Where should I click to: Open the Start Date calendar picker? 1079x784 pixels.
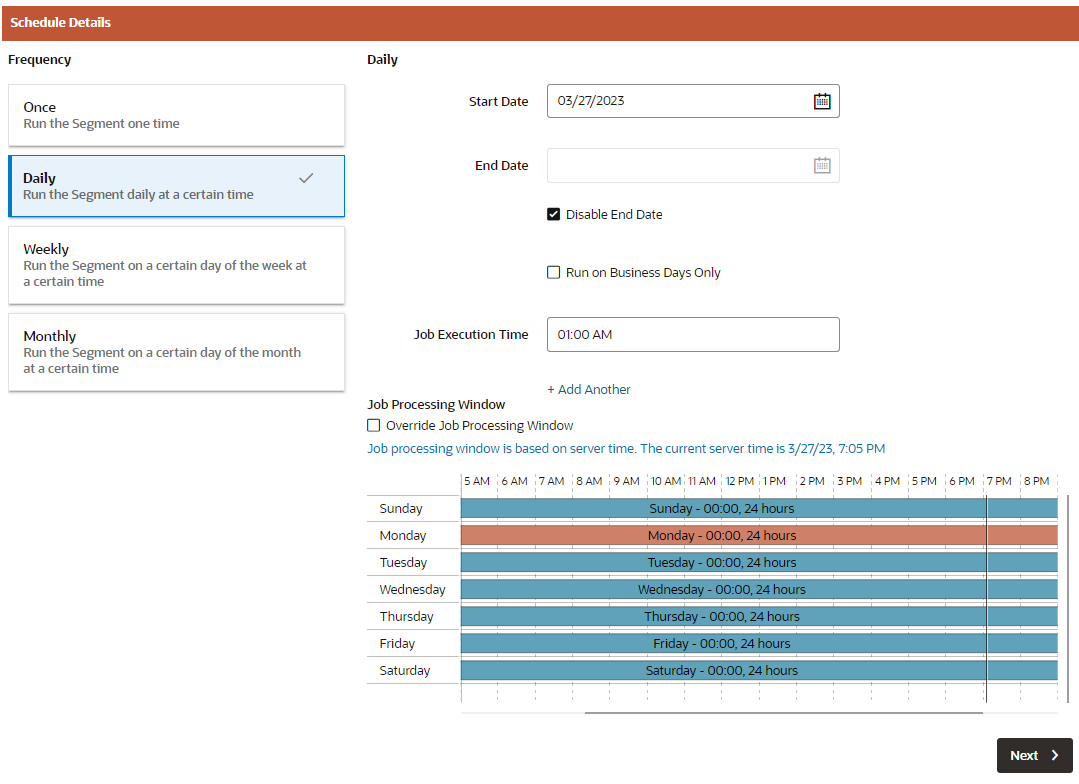(822, 101)
